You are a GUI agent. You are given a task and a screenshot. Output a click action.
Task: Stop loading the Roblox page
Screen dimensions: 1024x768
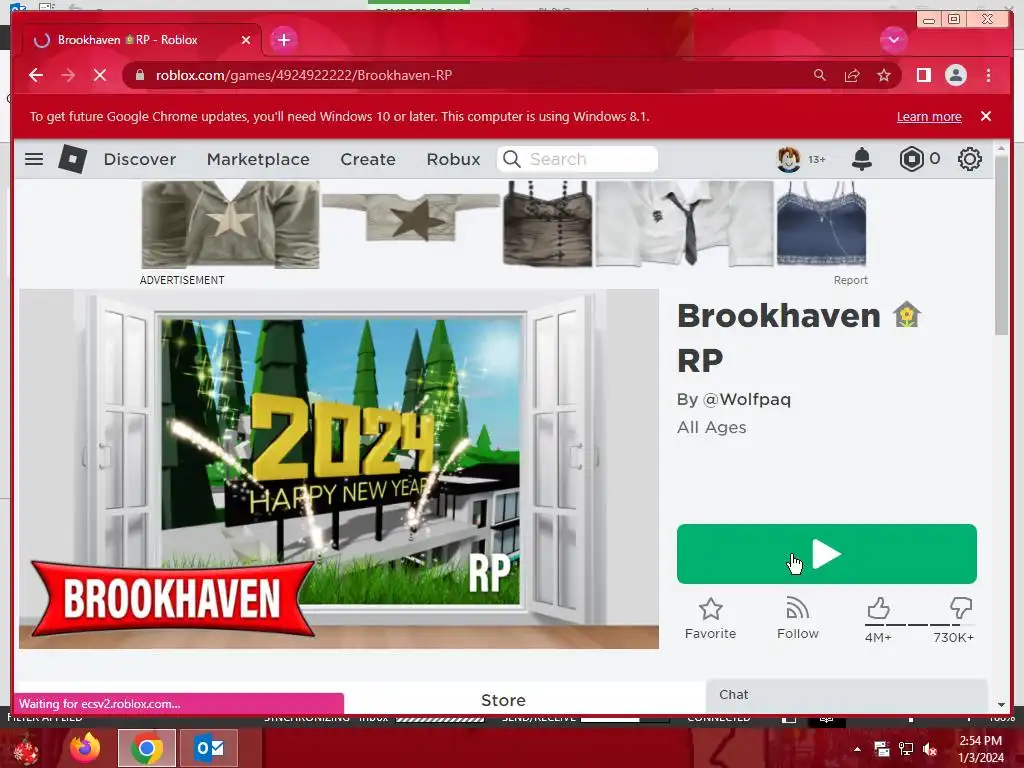(x=100, y=75)
